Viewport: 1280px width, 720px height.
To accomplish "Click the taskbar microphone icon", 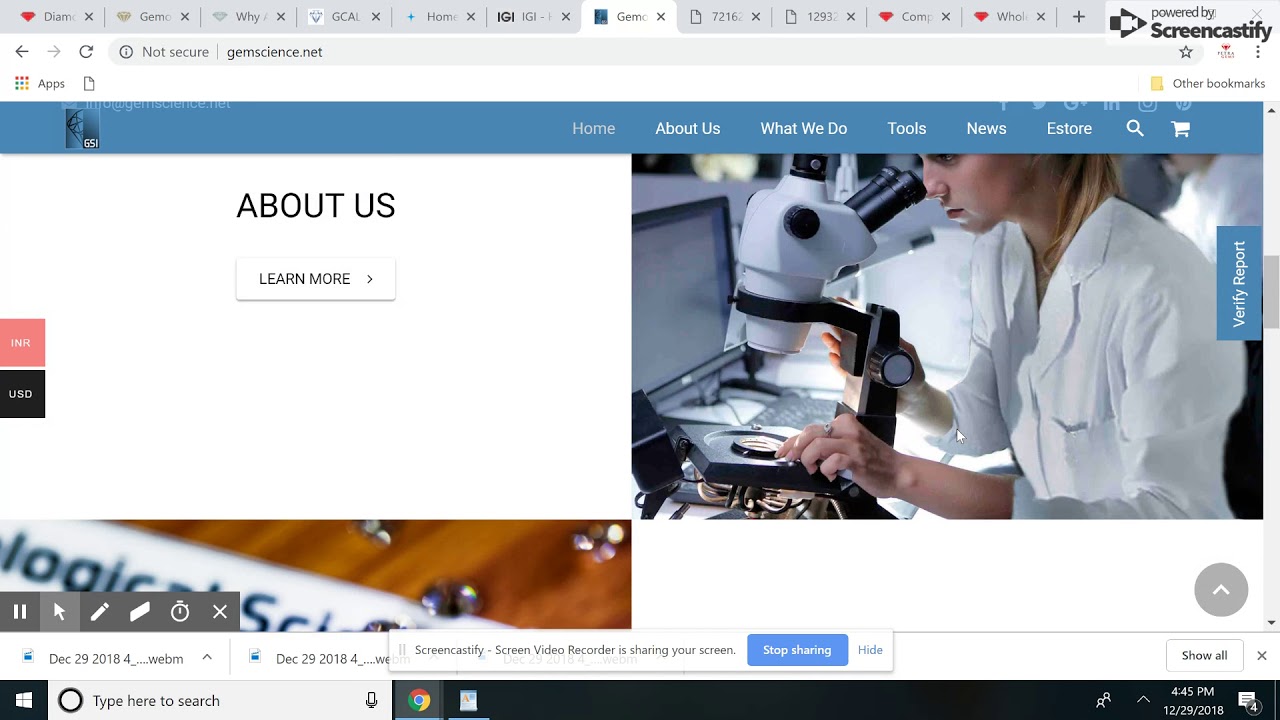I will point(372,701).
